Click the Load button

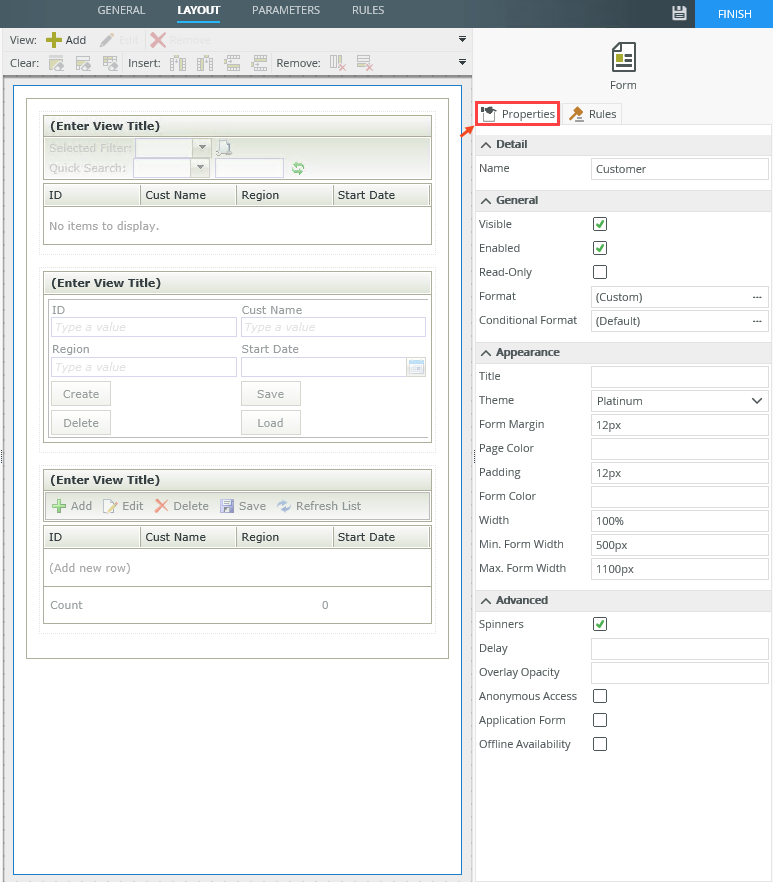pos(271,422)
